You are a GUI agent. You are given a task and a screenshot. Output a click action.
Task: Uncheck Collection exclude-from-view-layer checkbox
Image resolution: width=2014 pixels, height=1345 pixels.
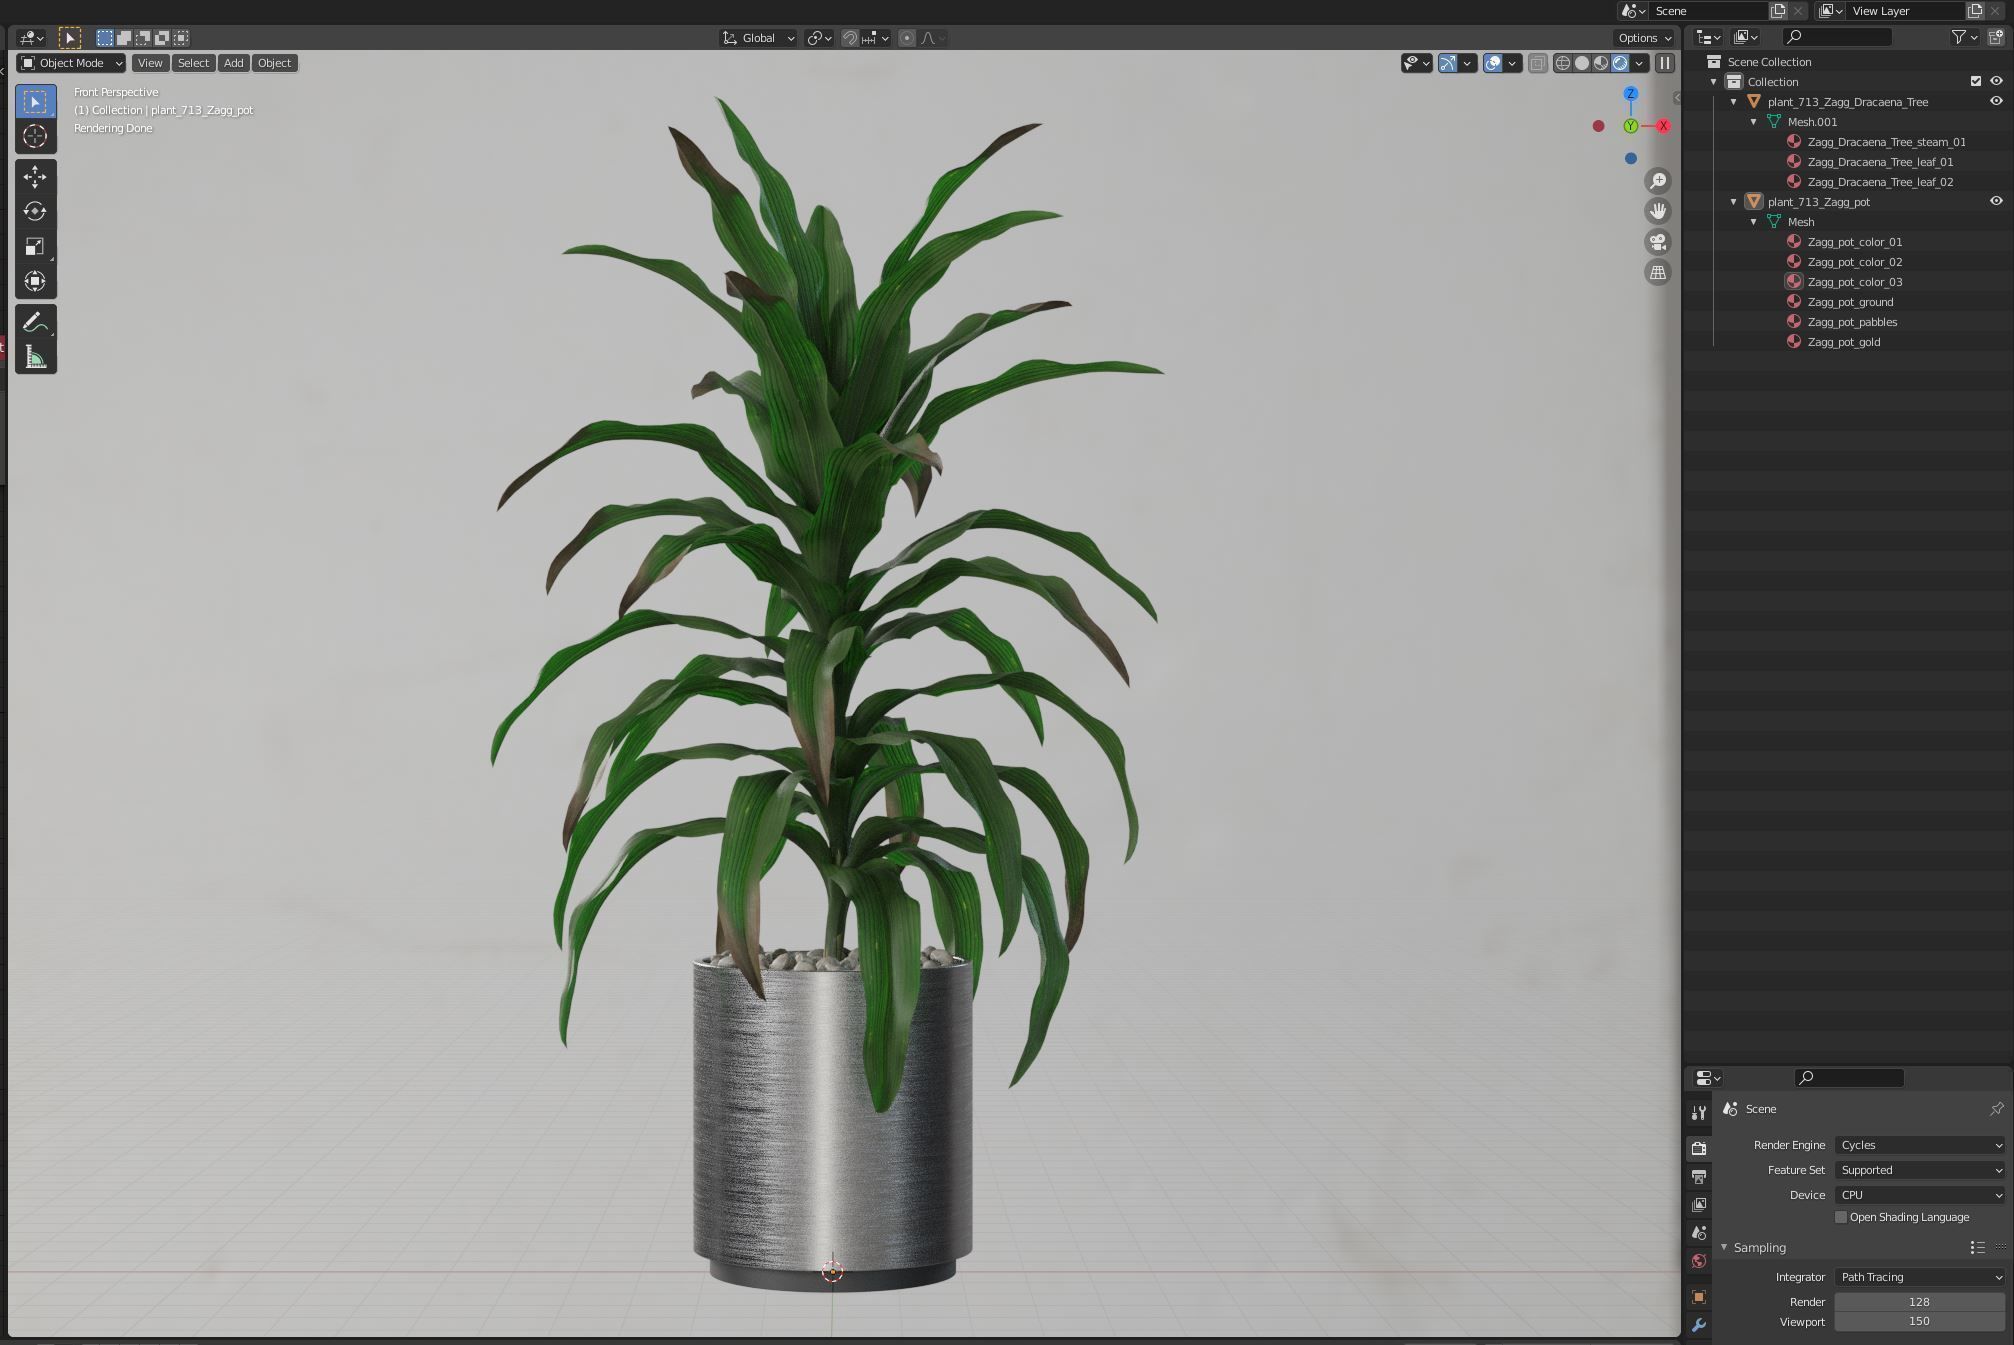coord(1975,81)
